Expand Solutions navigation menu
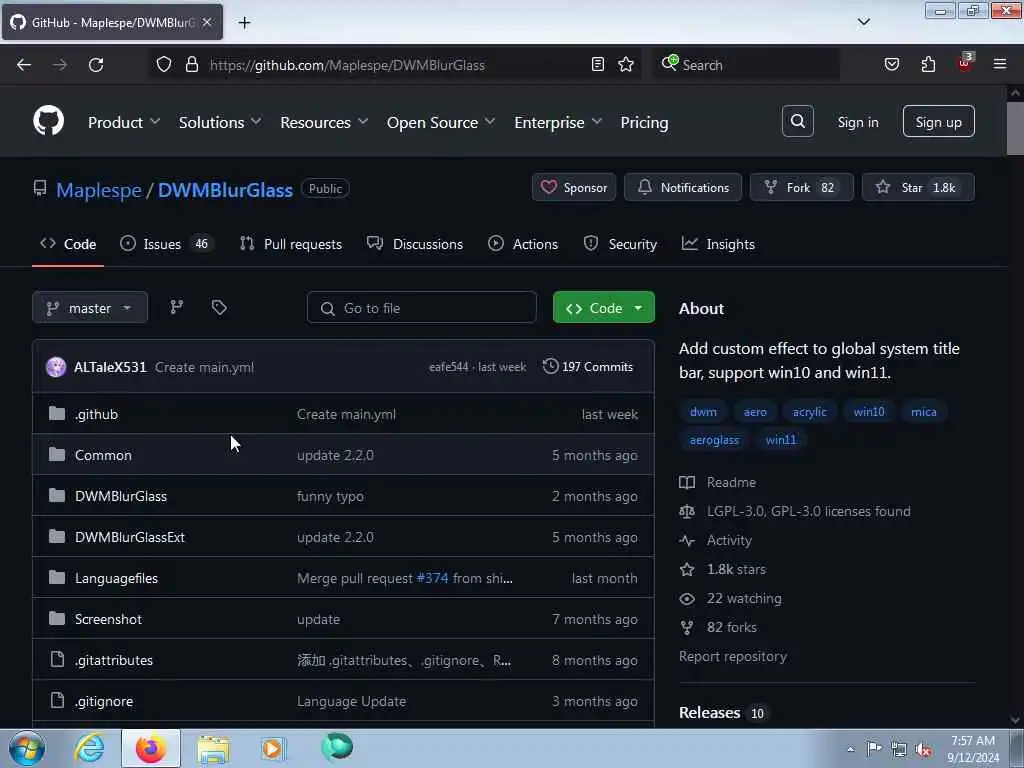1024x768 pixels. click(220, 122)
